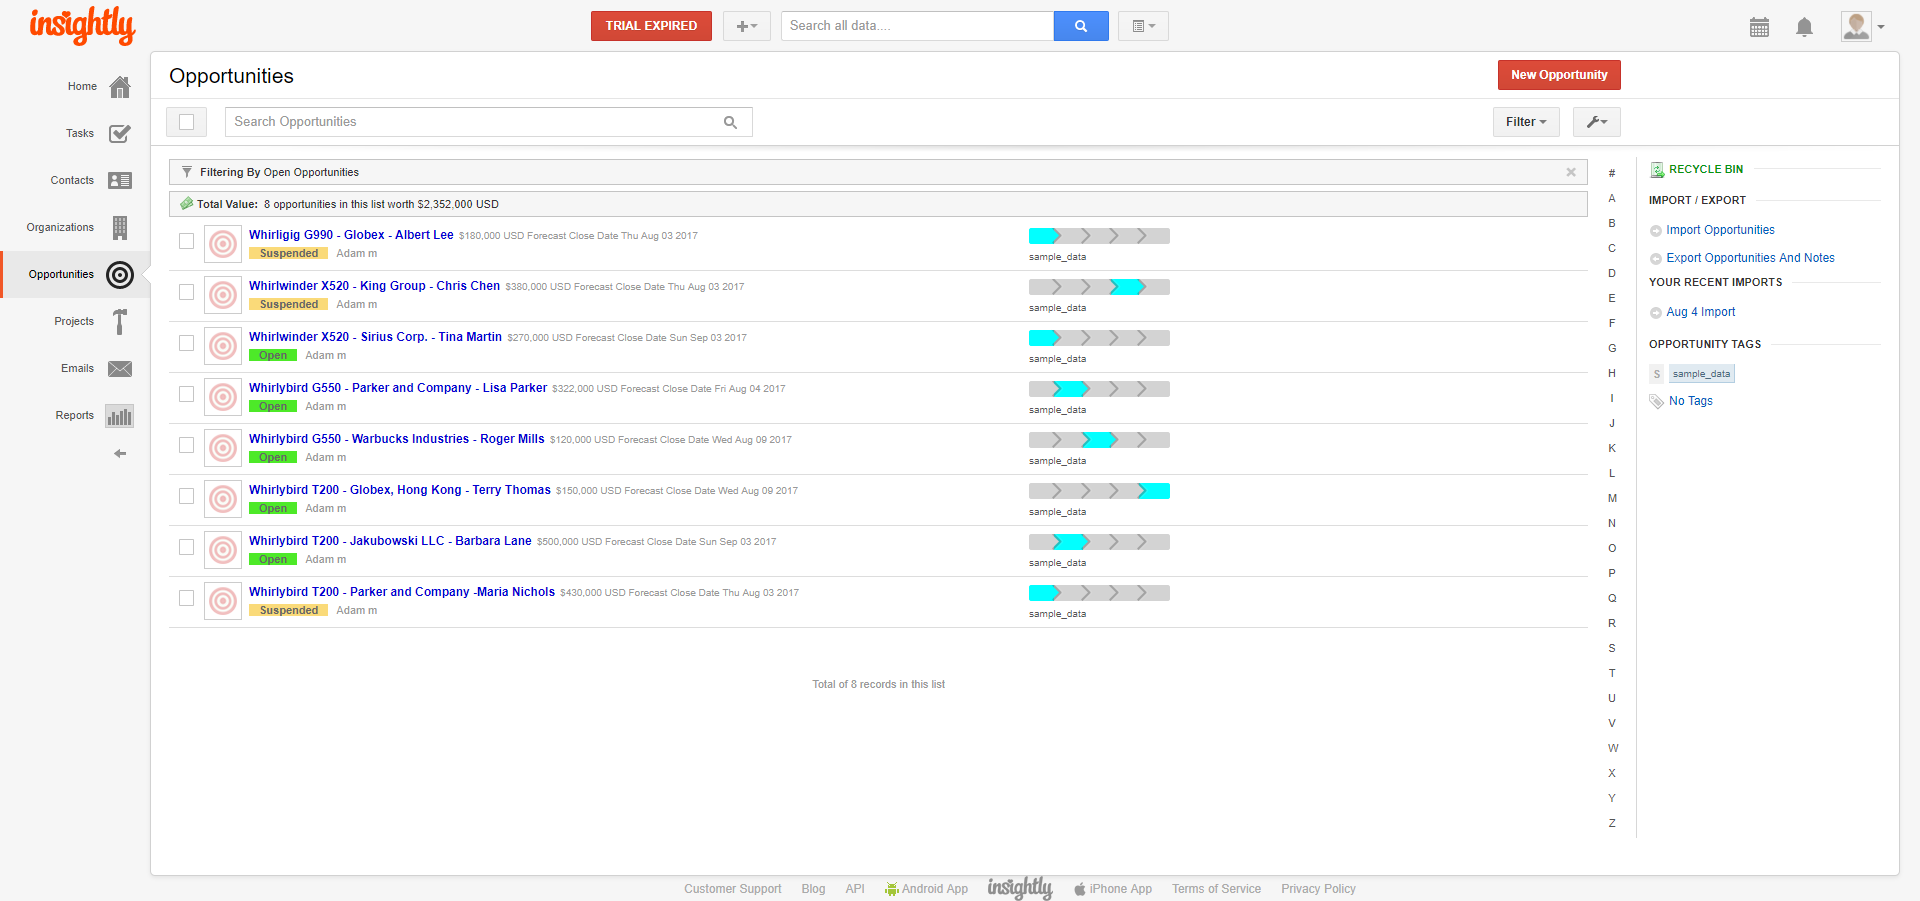Open the Tasks checkmark icon
The image size is (1920, 901).
120,134
